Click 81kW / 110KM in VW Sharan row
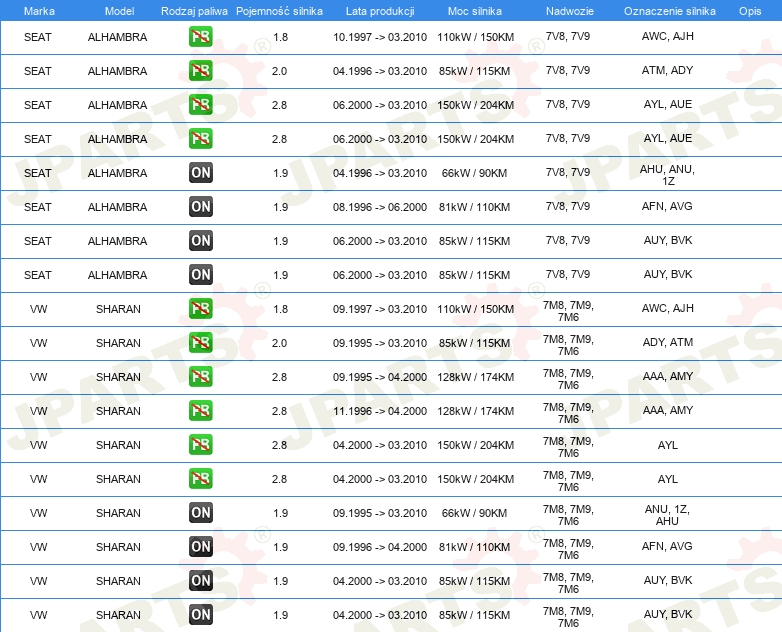The height and width of the screenshot is (632, 782). (x=474, y=547)
